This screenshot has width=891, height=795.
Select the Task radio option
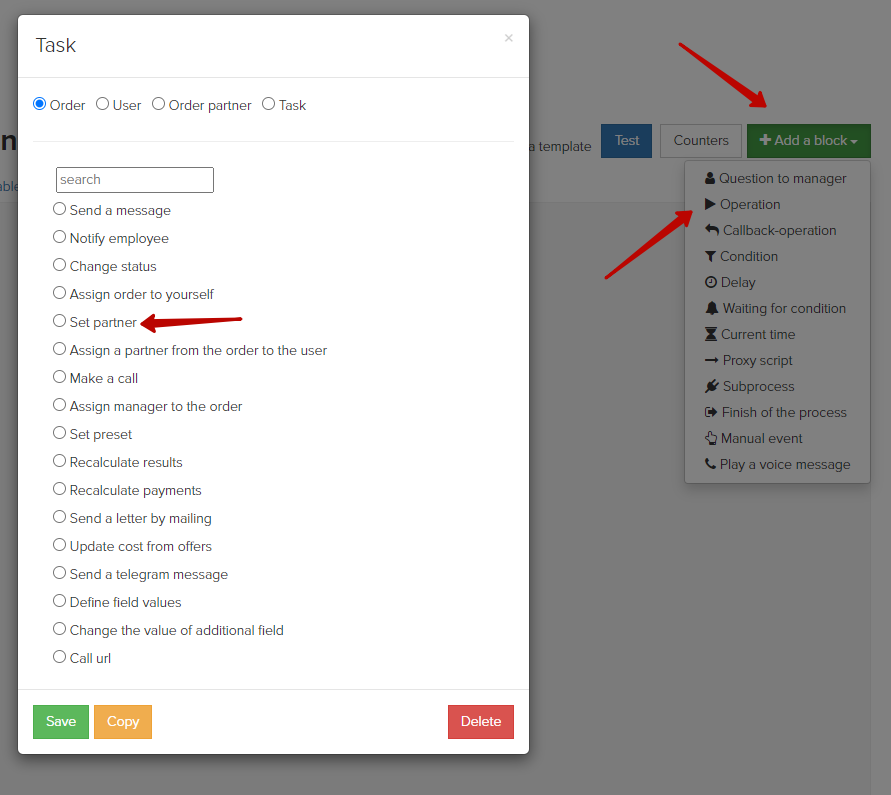pos(268,104)
